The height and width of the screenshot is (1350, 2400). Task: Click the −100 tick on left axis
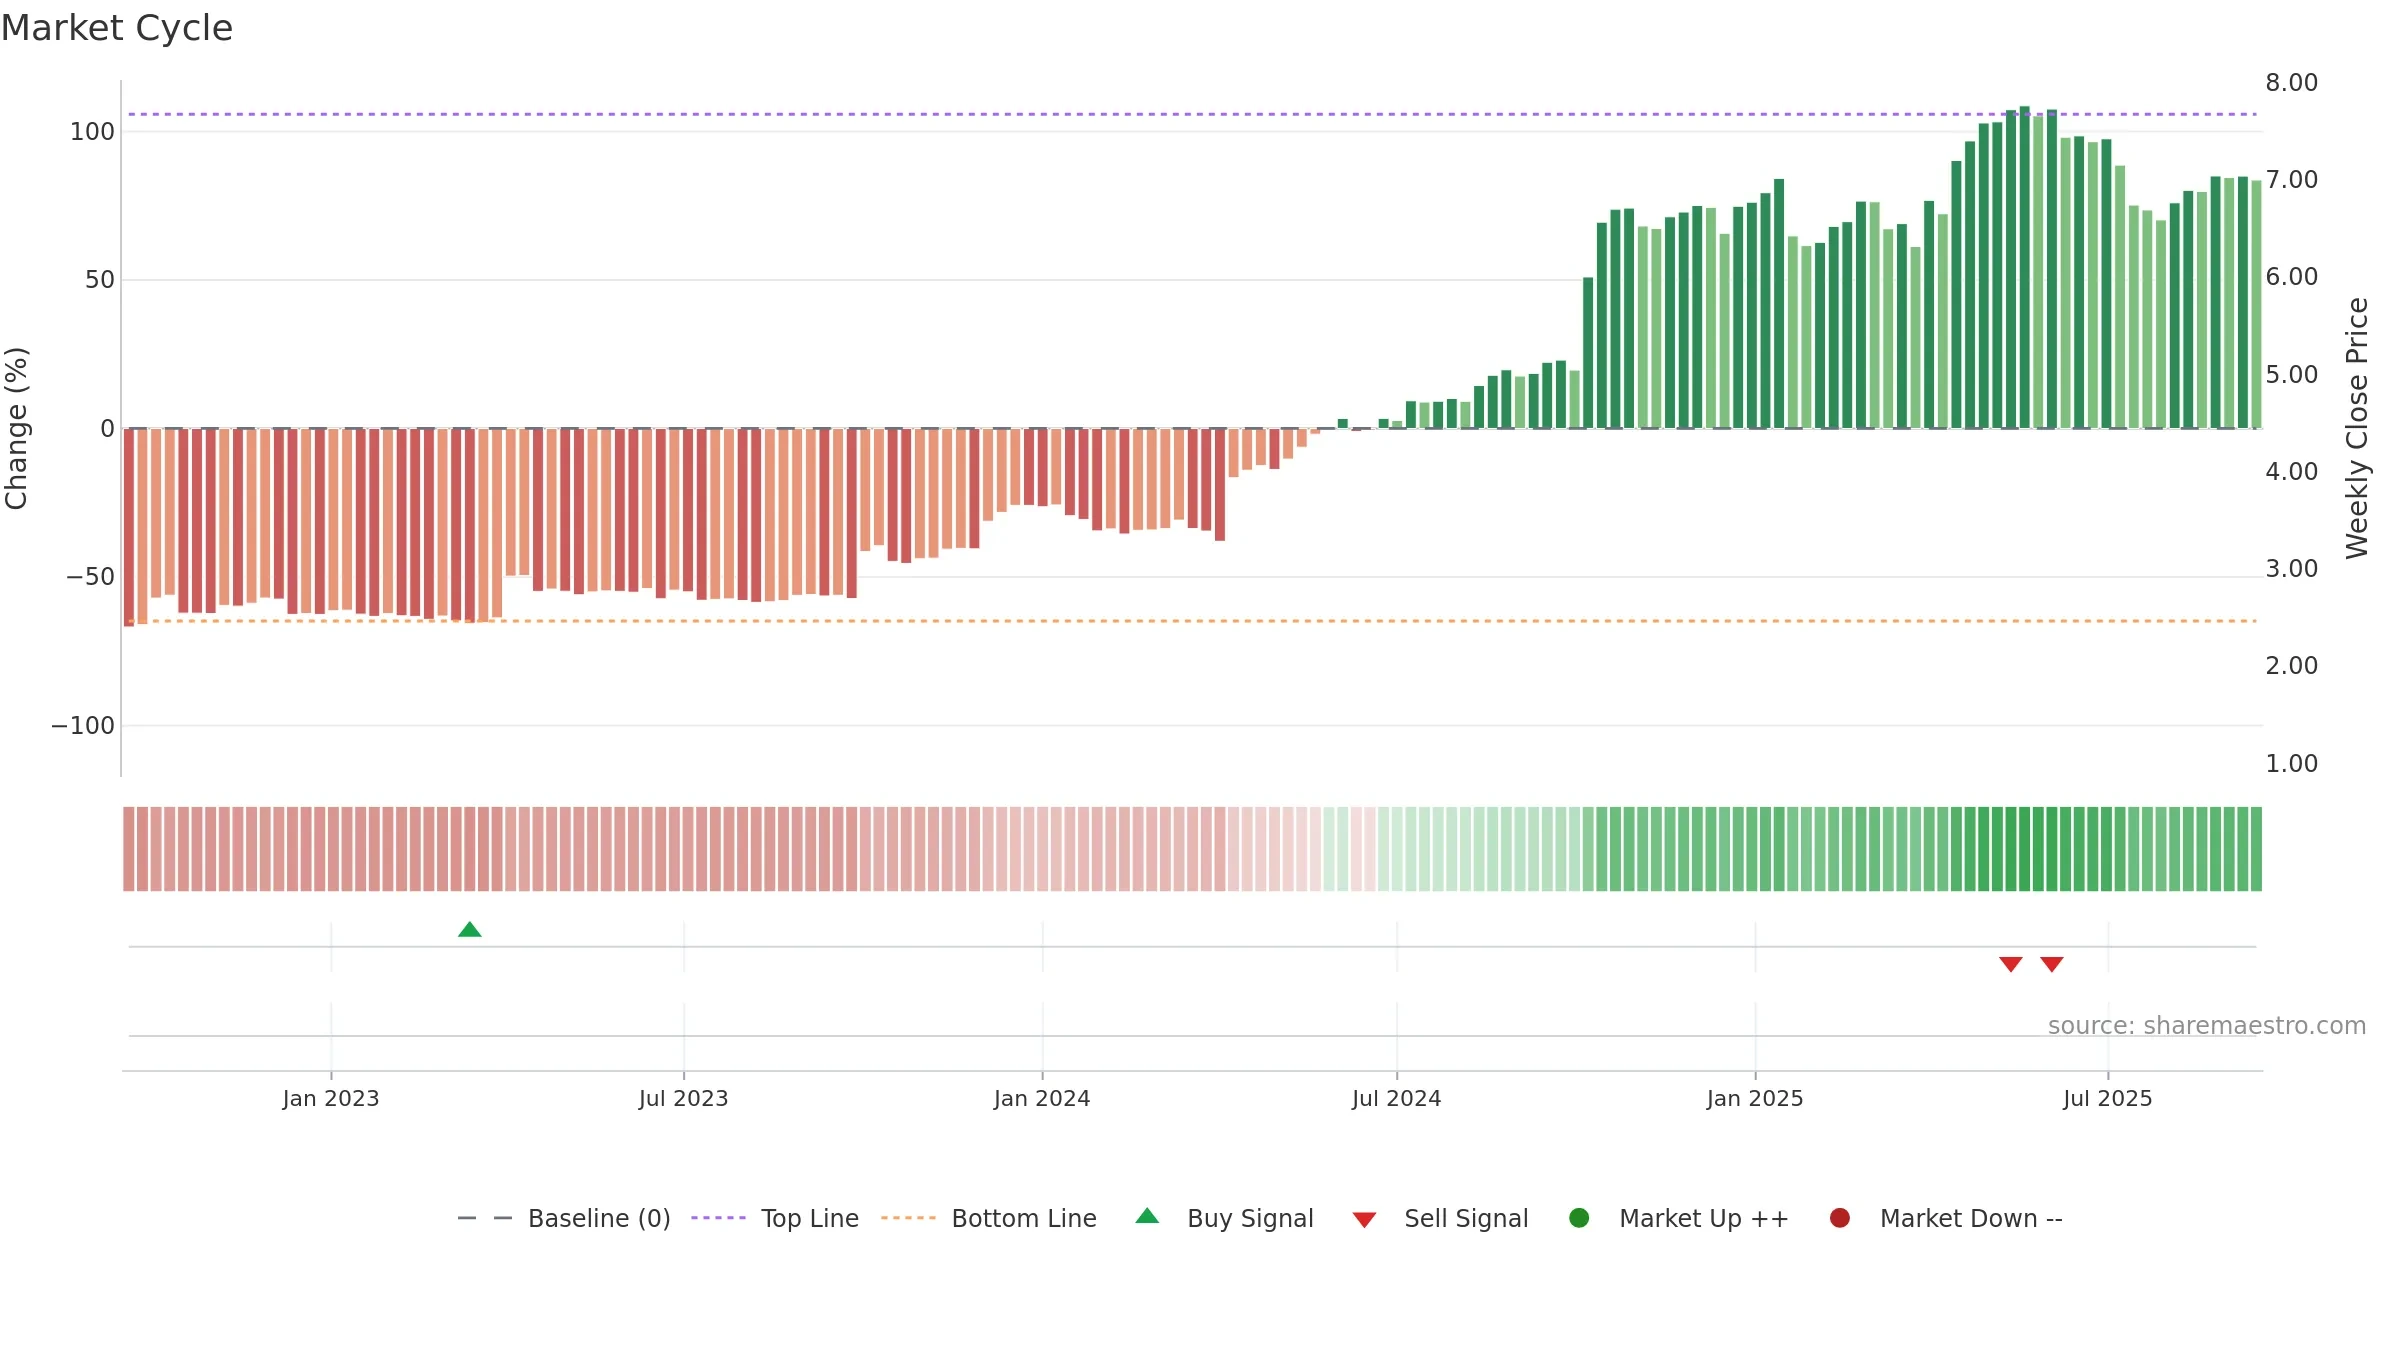pos(83,726)
